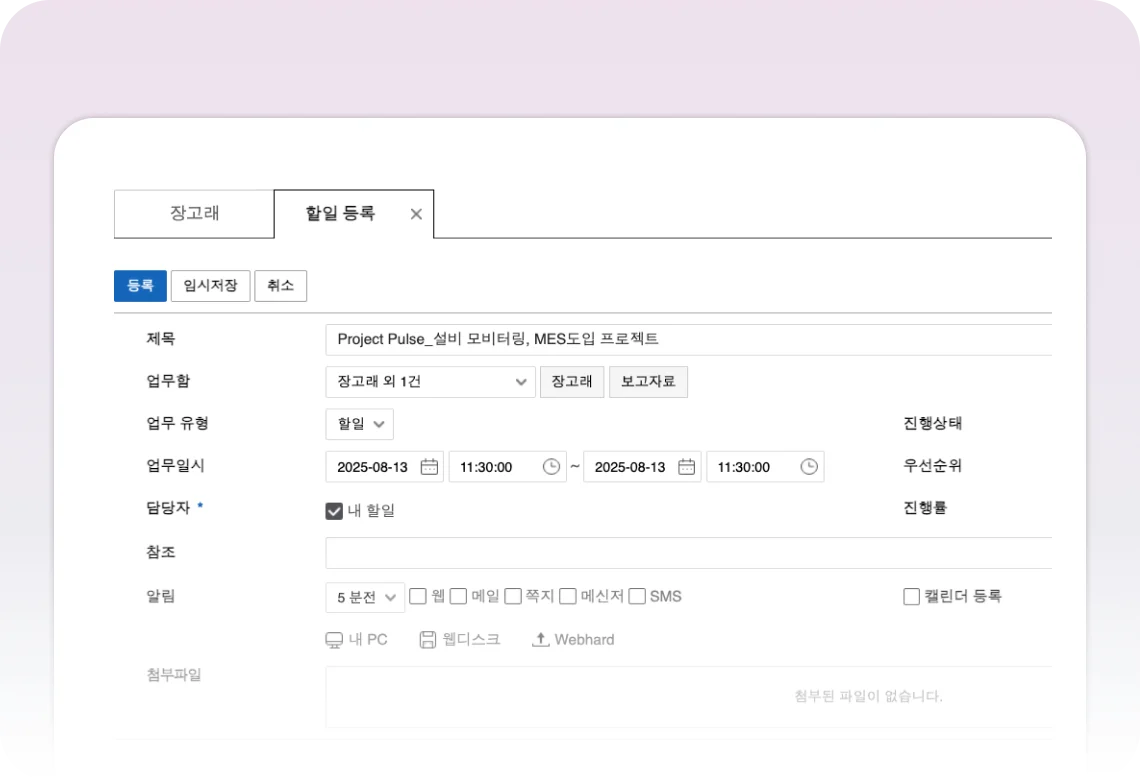Open the end date calendar picker icon
The width and height of the screenshot is (1140, 780).
(687, 467)
